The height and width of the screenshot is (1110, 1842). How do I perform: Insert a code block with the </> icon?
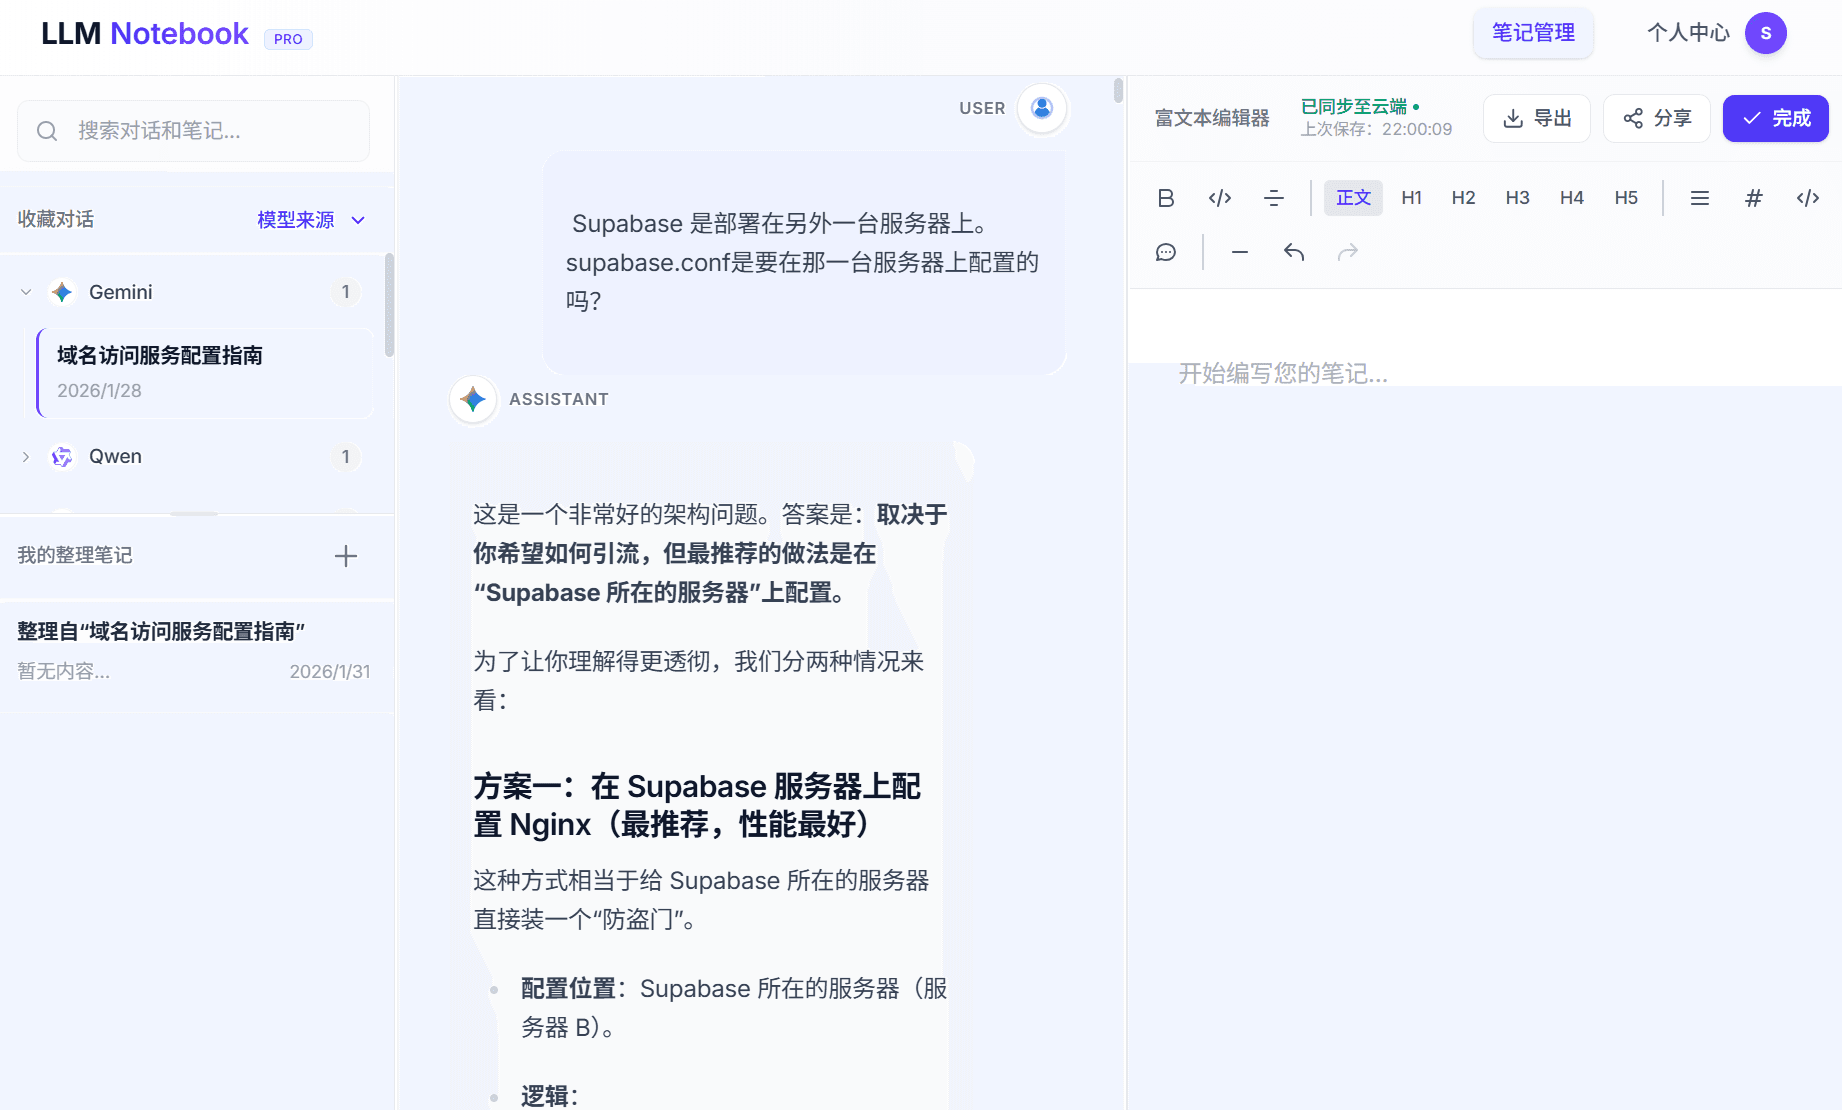(1807, 197)
